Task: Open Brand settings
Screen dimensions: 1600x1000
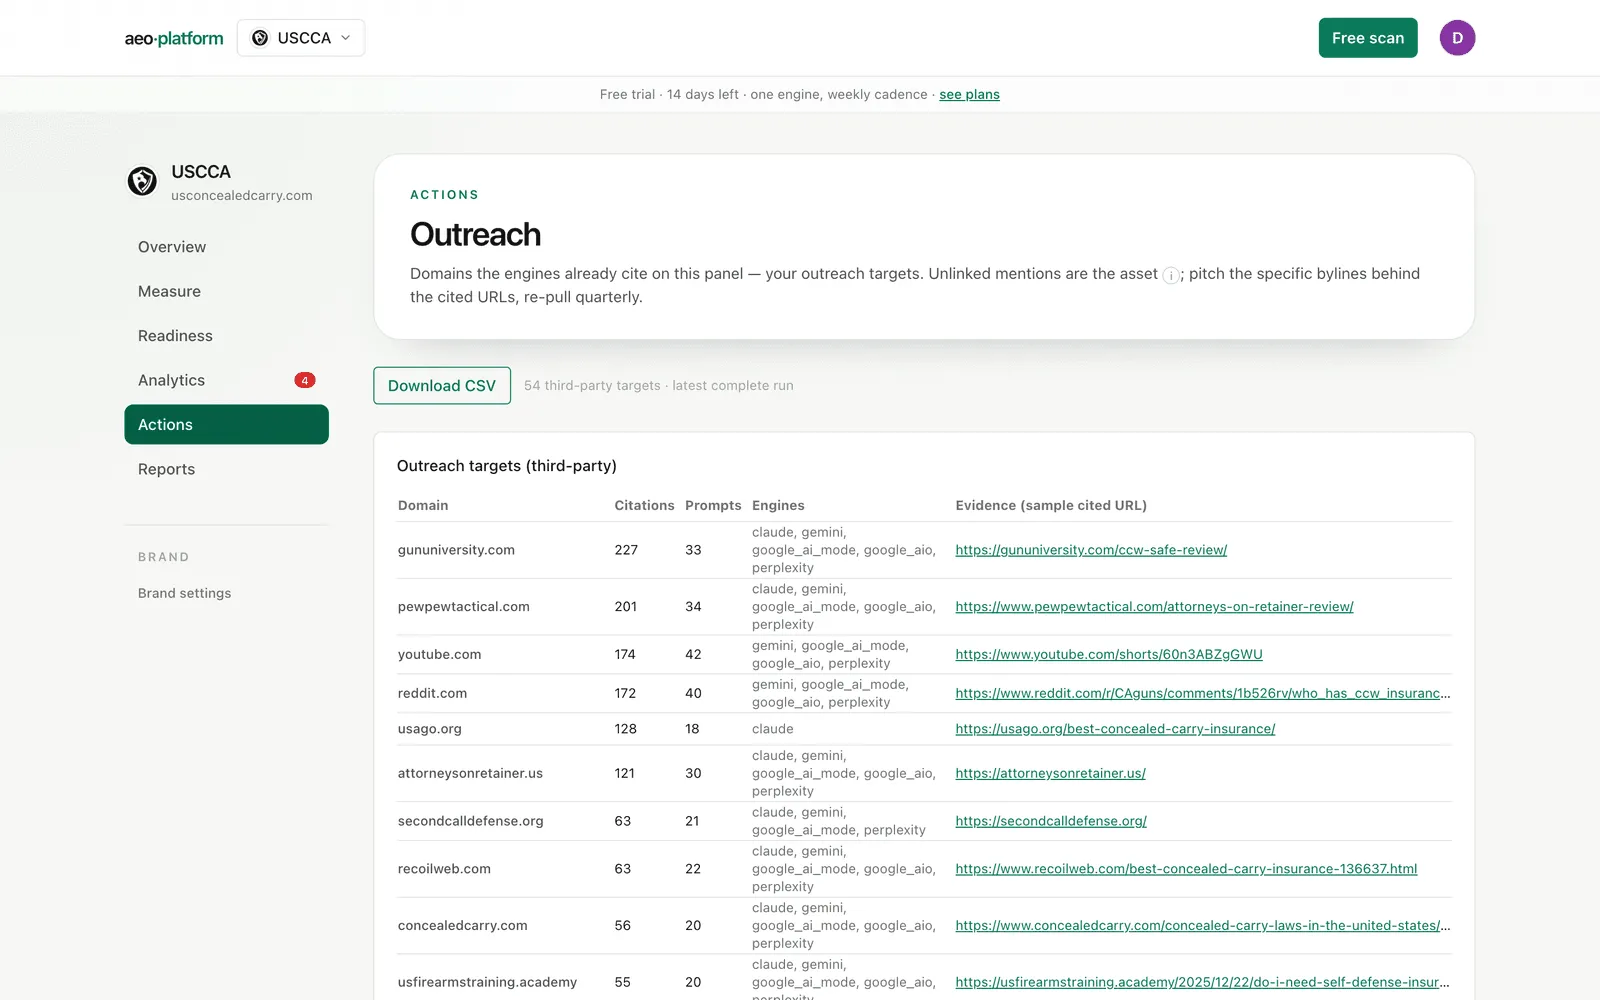Action: 184,593
